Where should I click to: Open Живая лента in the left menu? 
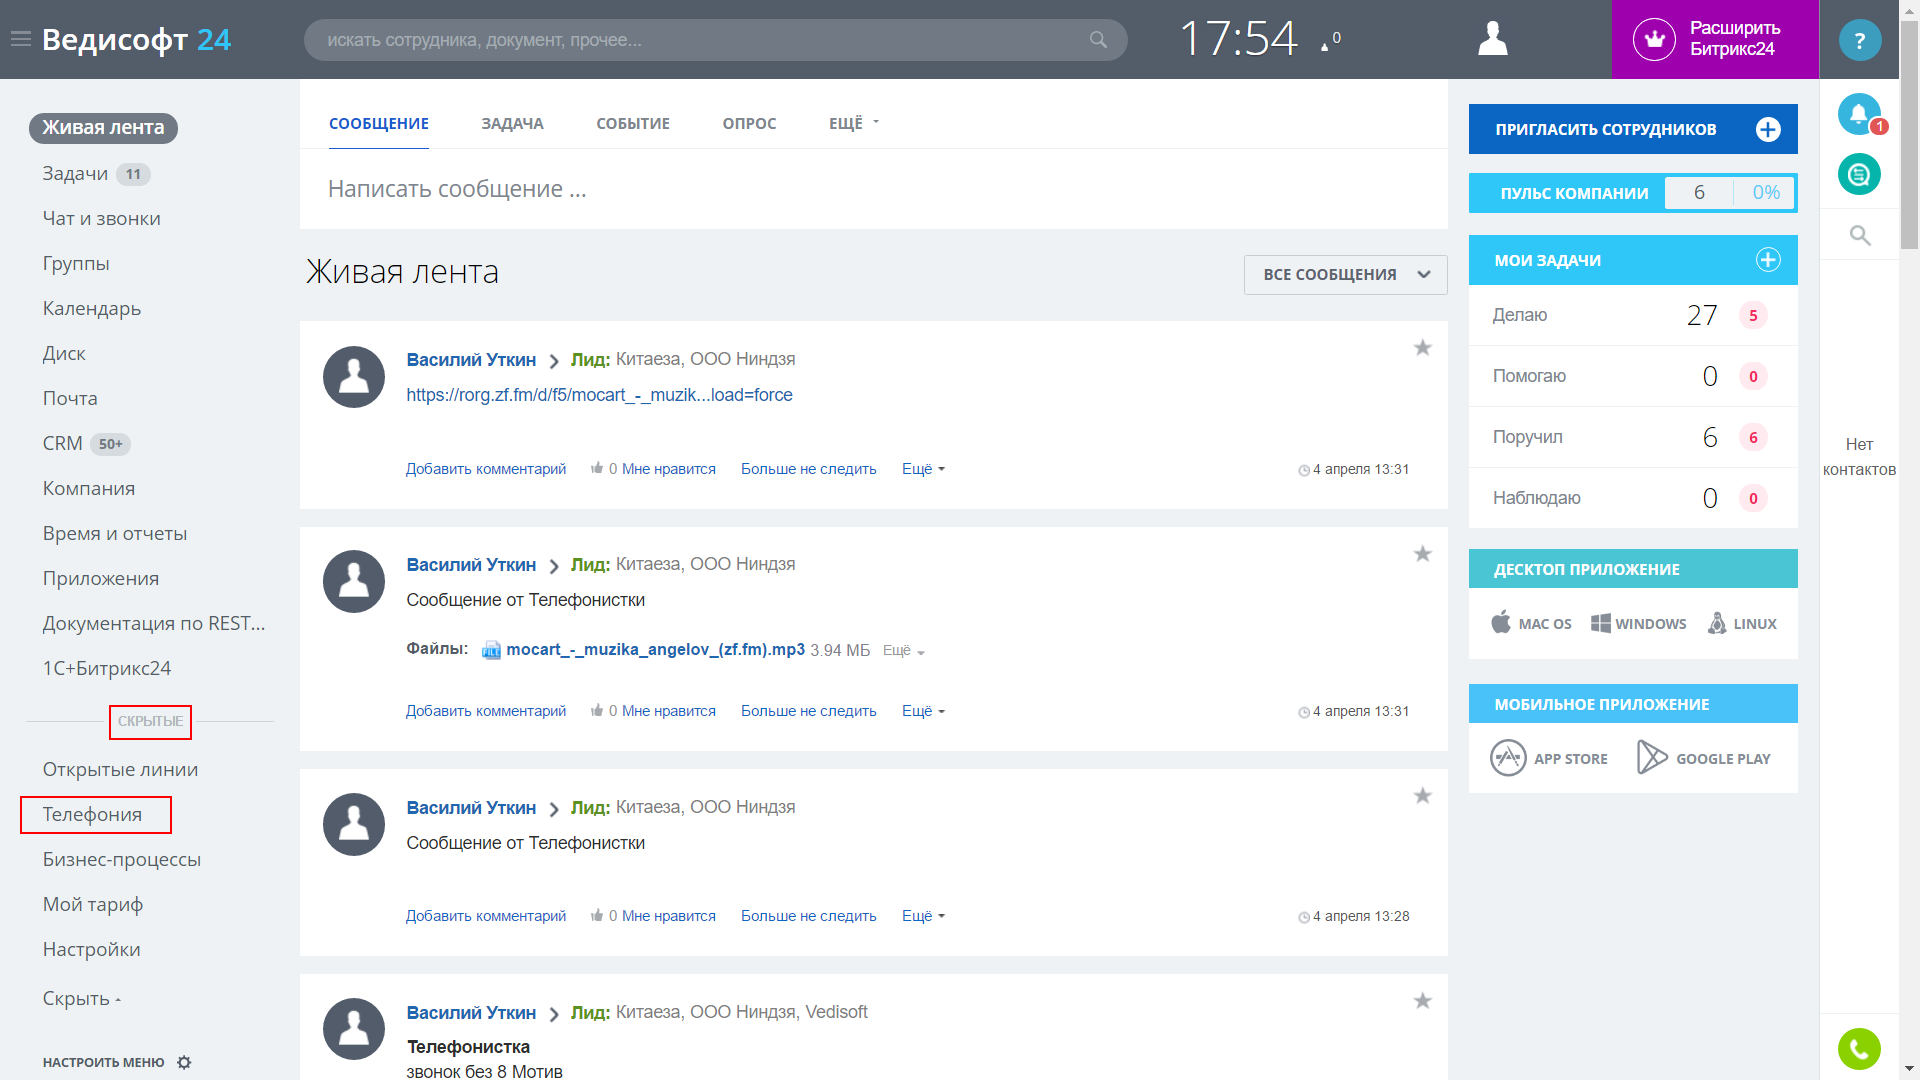pos(103,128)
